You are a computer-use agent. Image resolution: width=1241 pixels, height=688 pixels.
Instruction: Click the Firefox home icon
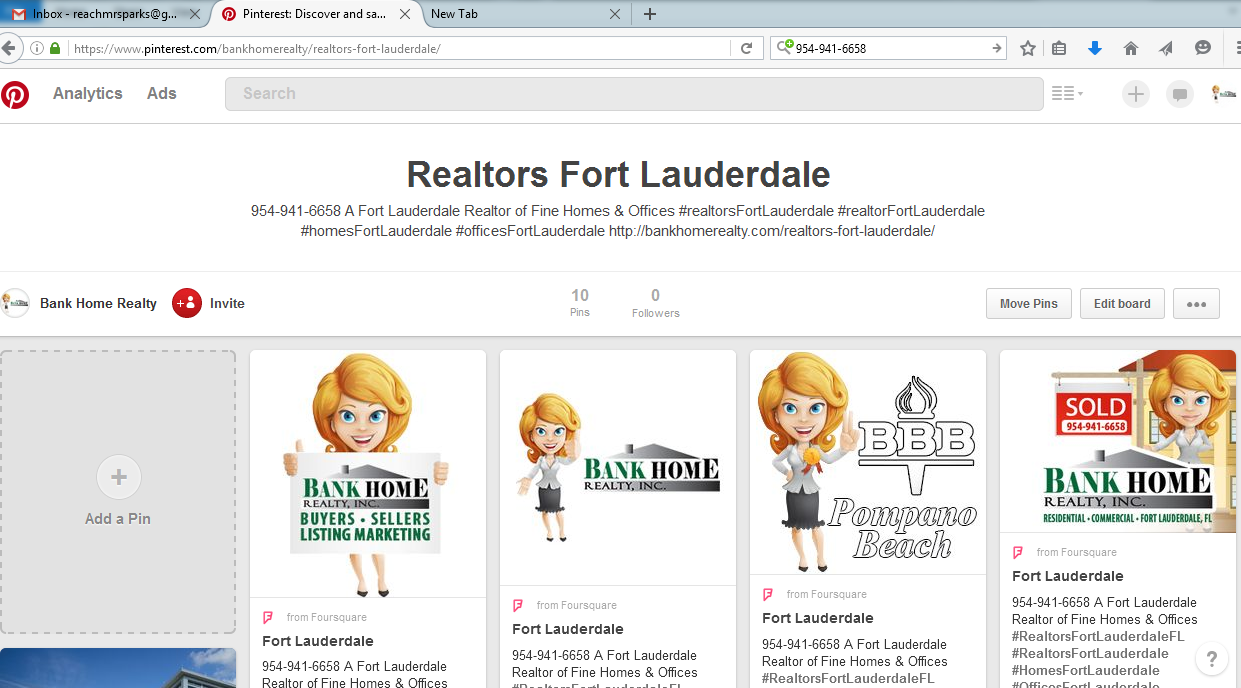click(x=1131, y=48)
